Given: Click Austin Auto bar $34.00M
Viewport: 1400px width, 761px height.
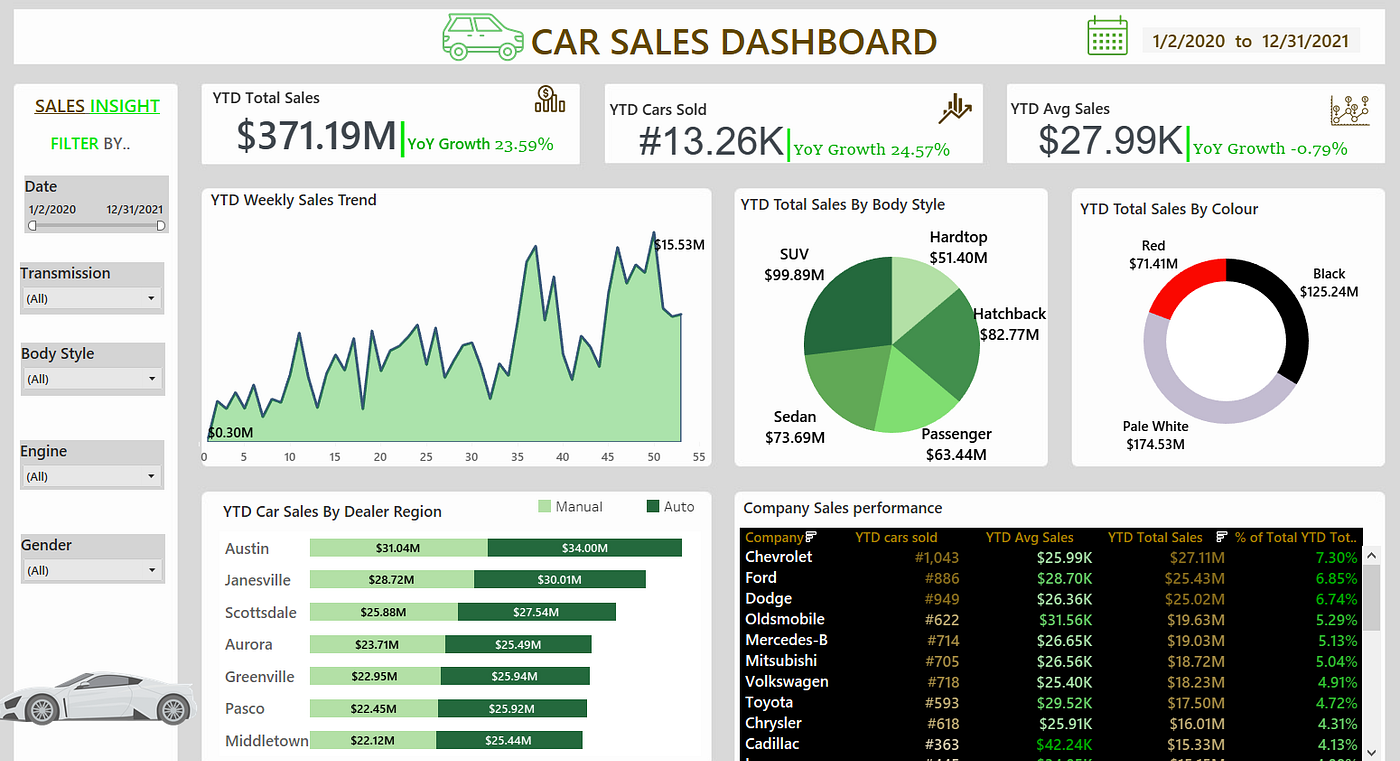Looking at the screenshot, I should click(x=584, y=548).
